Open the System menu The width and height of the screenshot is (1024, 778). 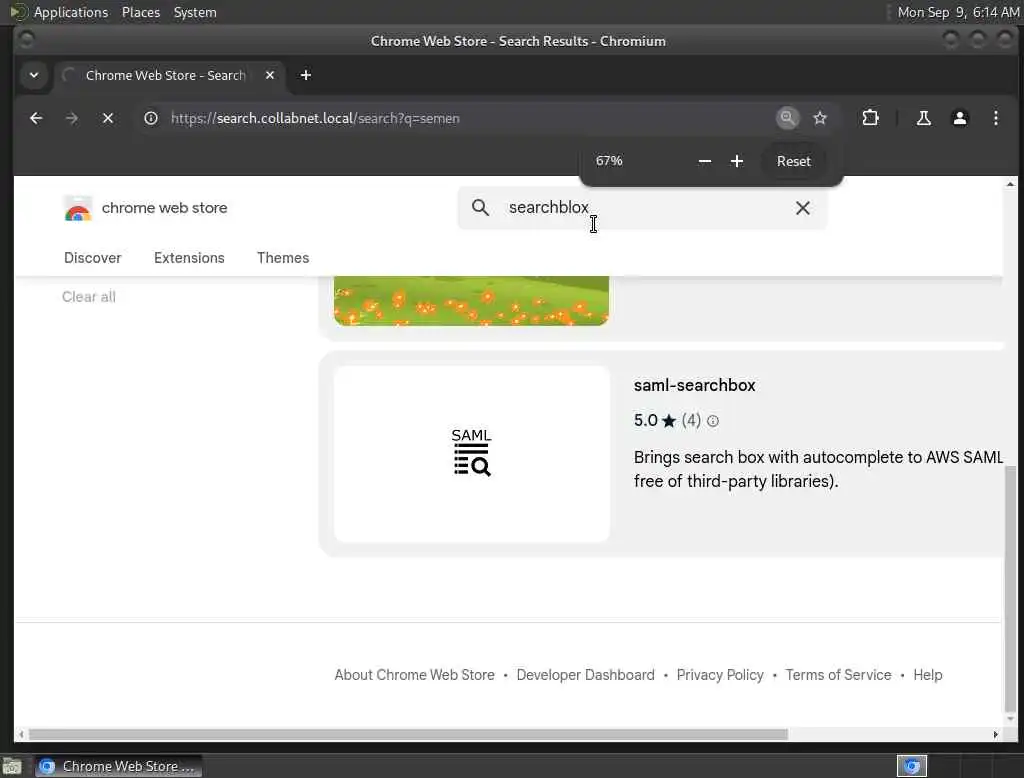(195, 12)
